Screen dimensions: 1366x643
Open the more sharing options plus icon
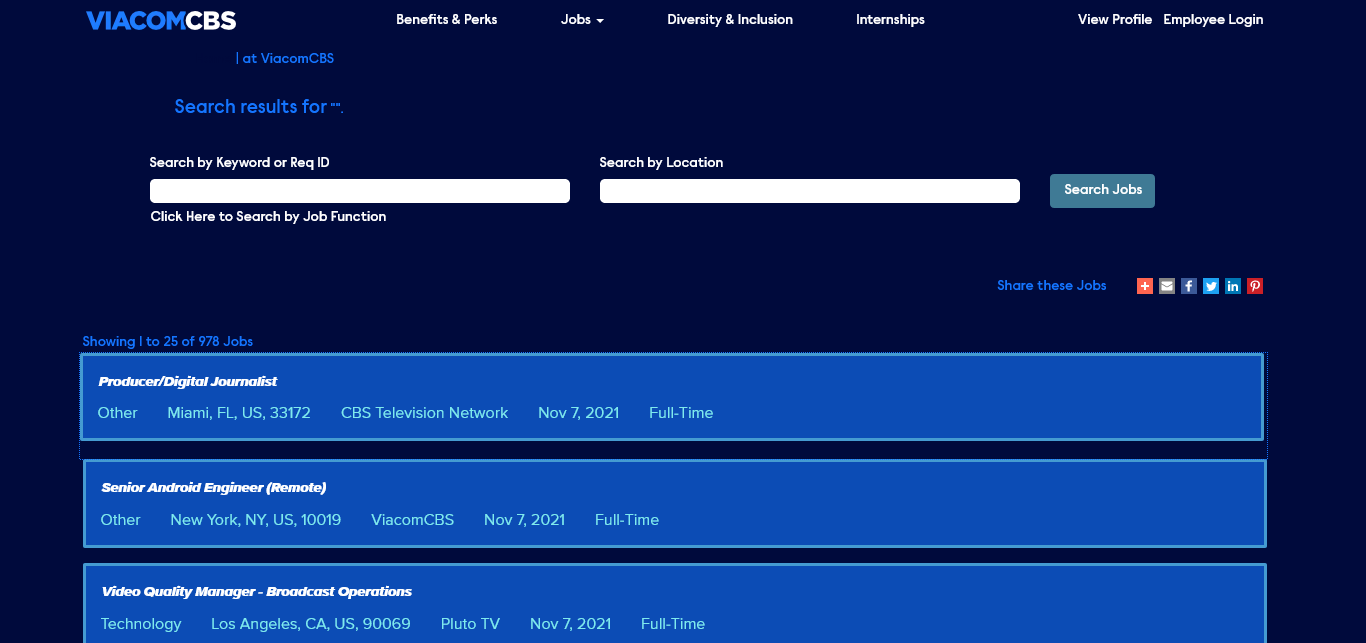tap(1145, 286)
